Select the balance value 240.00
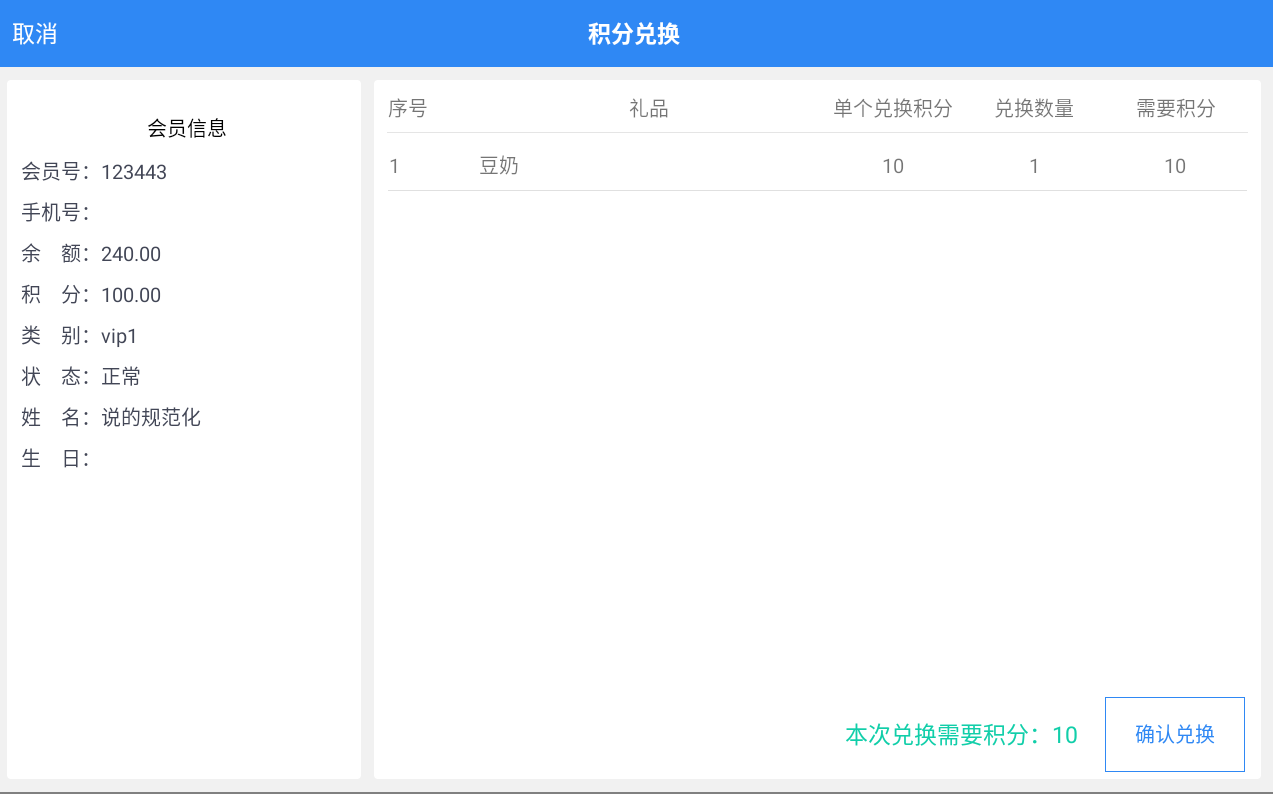Viewport: 1273px width, 794px height. [x=131, y=254]
